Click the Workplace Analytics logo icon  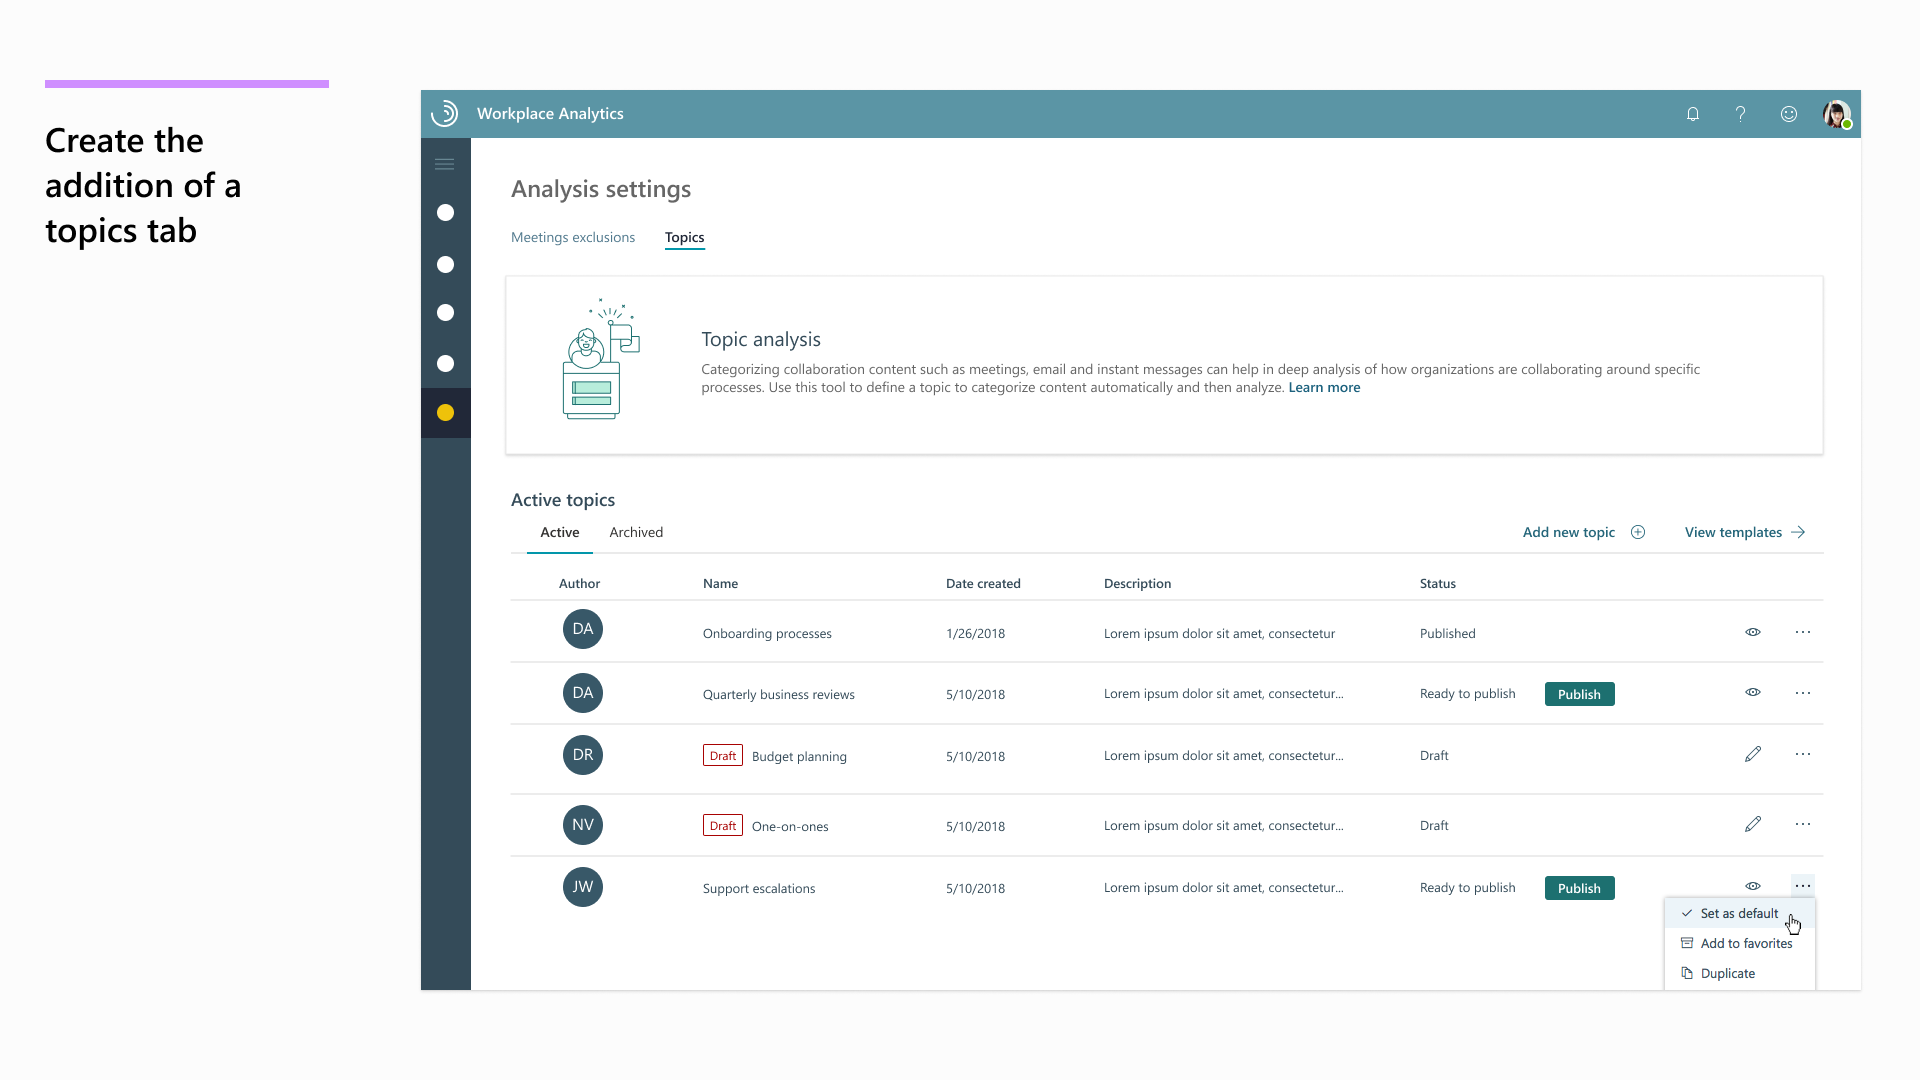445,114
